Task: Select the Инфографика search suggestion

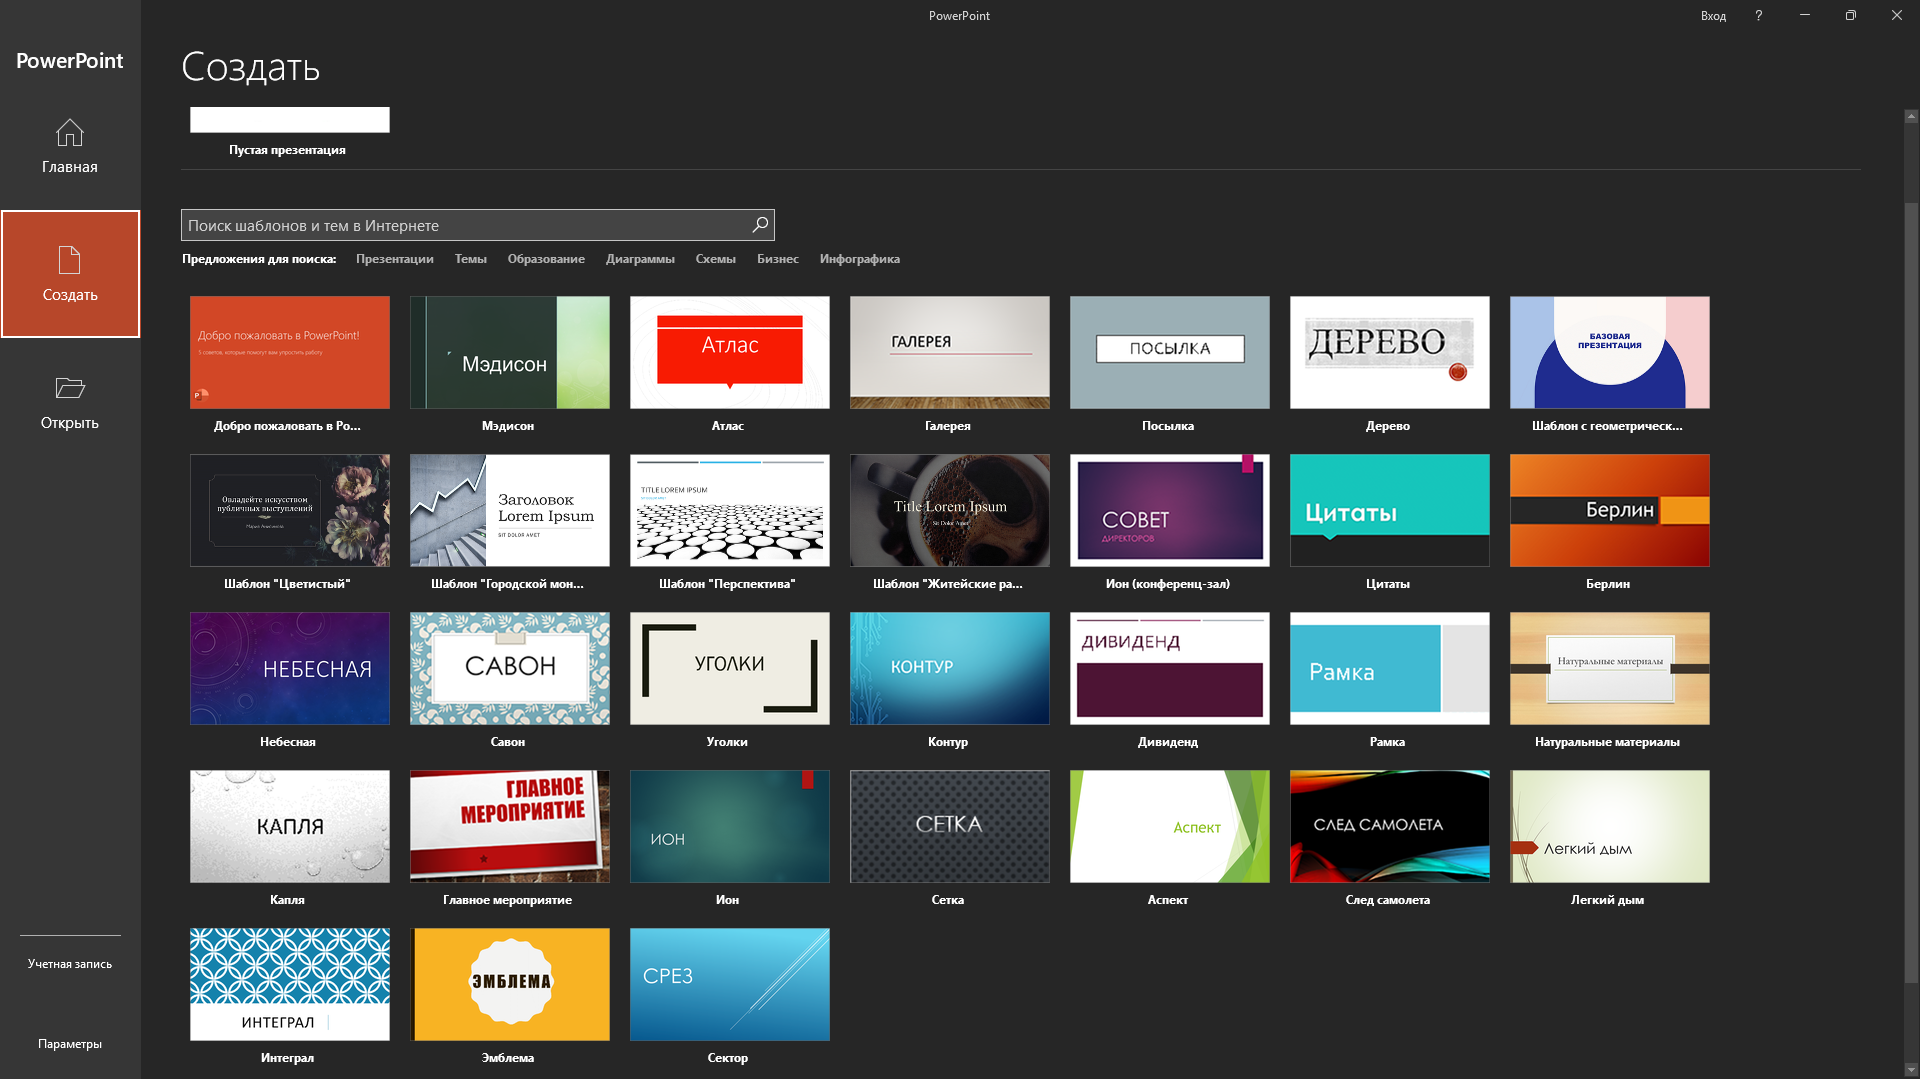Action: 859,259
